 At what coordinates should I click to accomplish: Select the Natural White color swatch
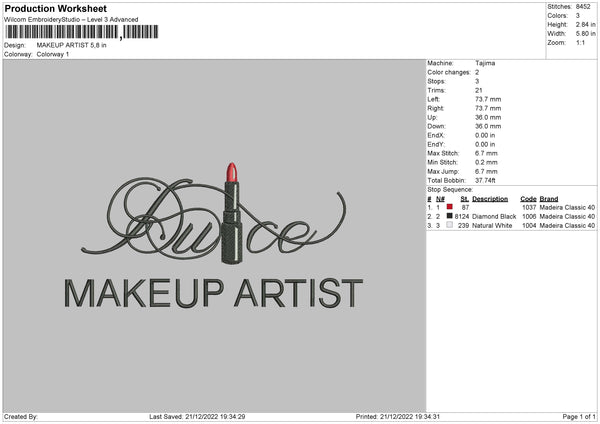point(450,225)
